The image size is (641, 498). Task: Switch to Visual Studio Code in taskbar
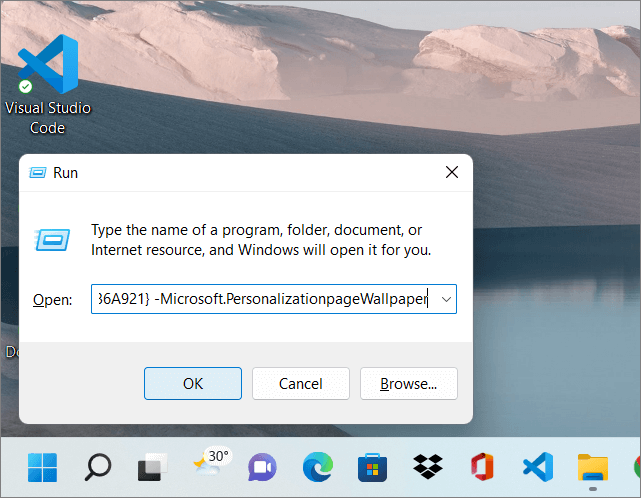tap(538, 467)
